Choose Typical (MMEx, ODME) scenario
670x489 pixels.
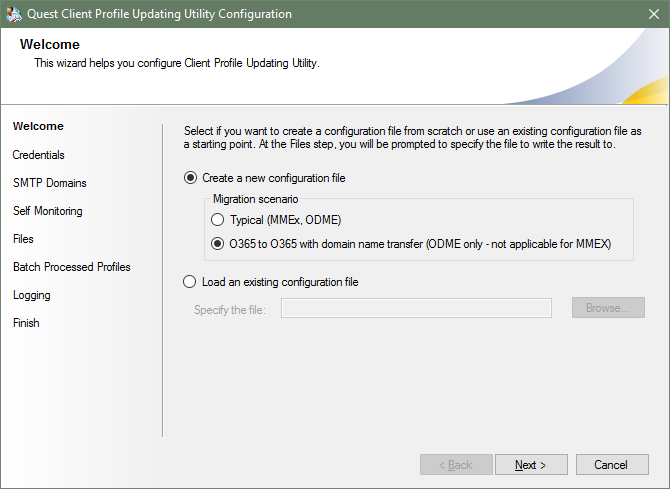(x=217, y=220)
